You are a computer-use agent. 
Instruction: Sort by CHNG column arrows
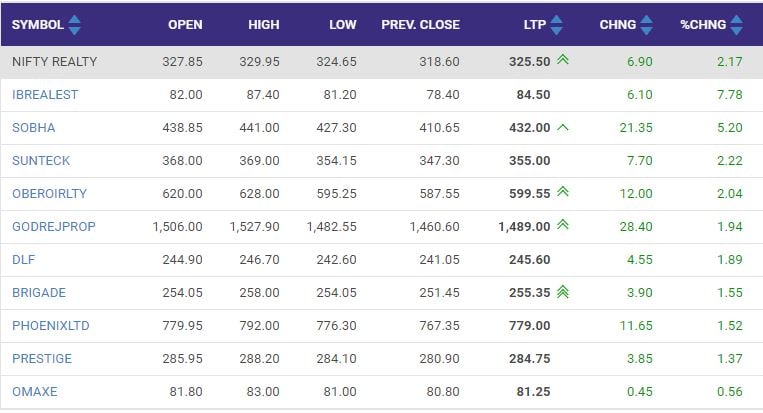point(645,24)
